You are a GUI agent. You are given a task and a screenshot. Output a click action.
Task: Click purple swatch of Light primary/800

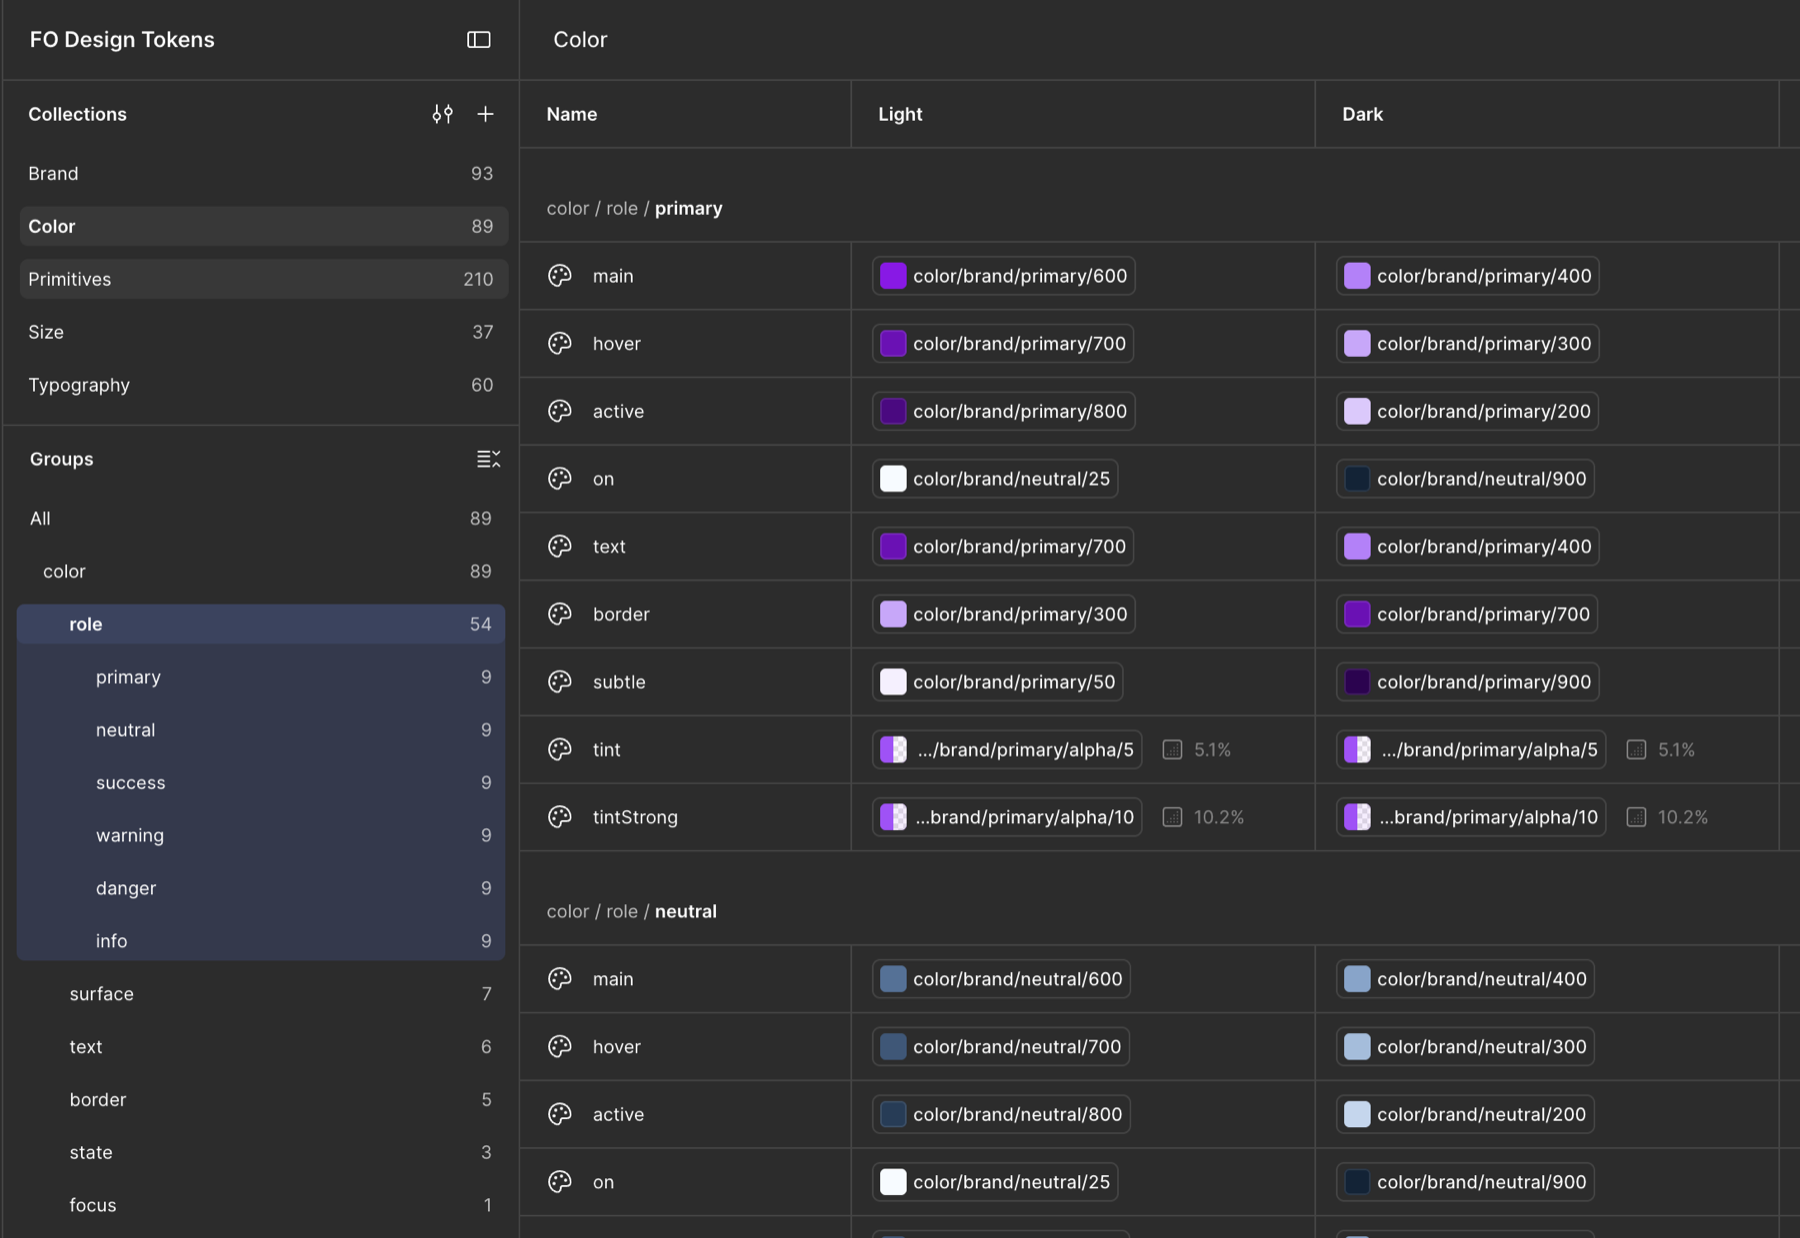point(893,411)
